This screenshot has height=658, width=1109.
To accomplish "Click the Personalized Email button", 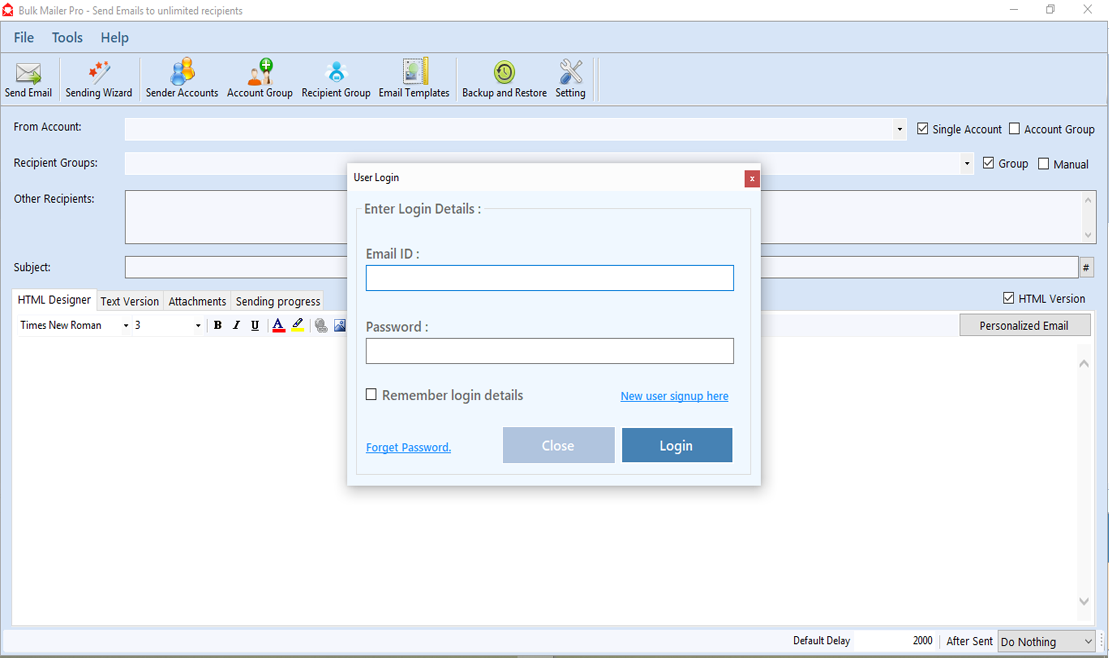I will pos(1025,325).
